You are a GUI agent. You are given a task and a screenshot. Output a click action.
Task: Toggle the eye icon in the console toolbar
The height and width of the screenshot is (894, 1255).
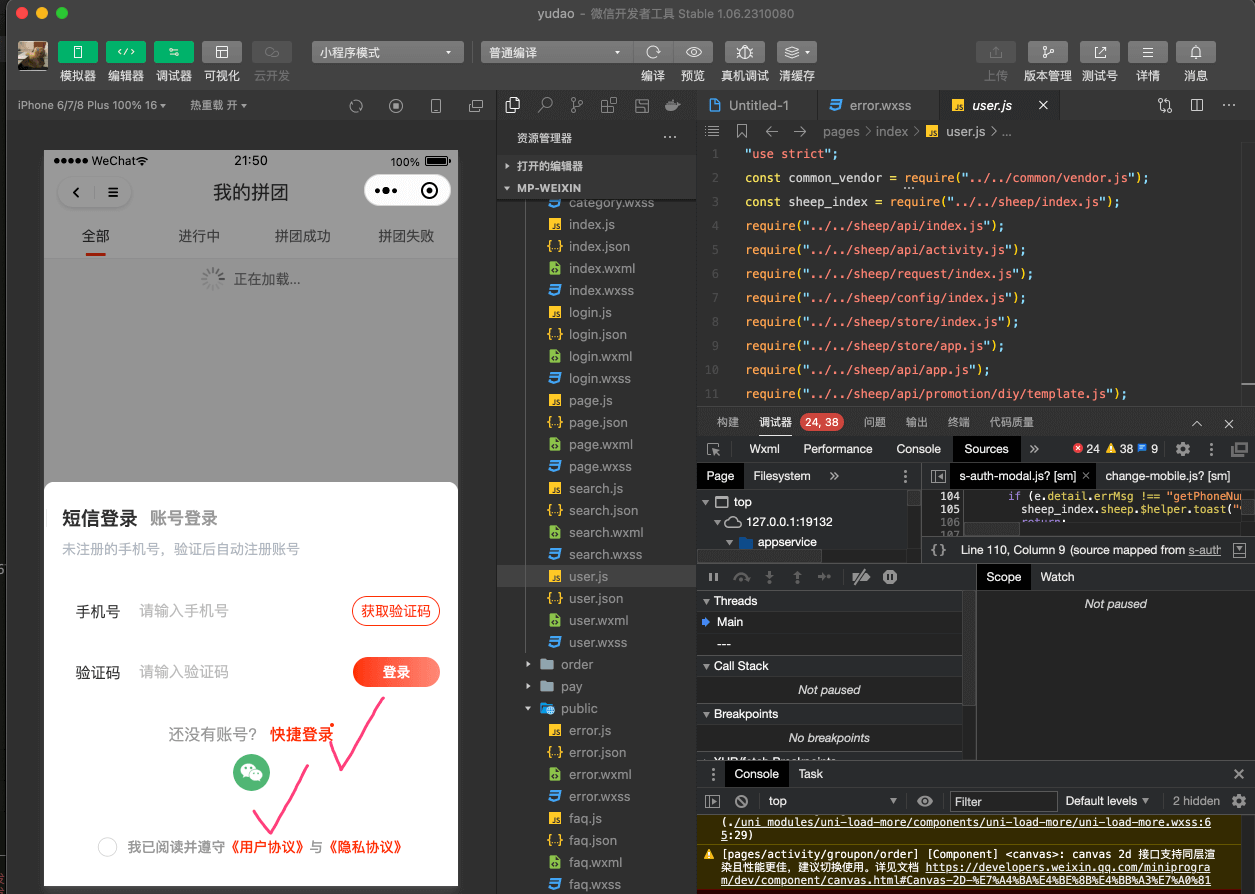924,800
